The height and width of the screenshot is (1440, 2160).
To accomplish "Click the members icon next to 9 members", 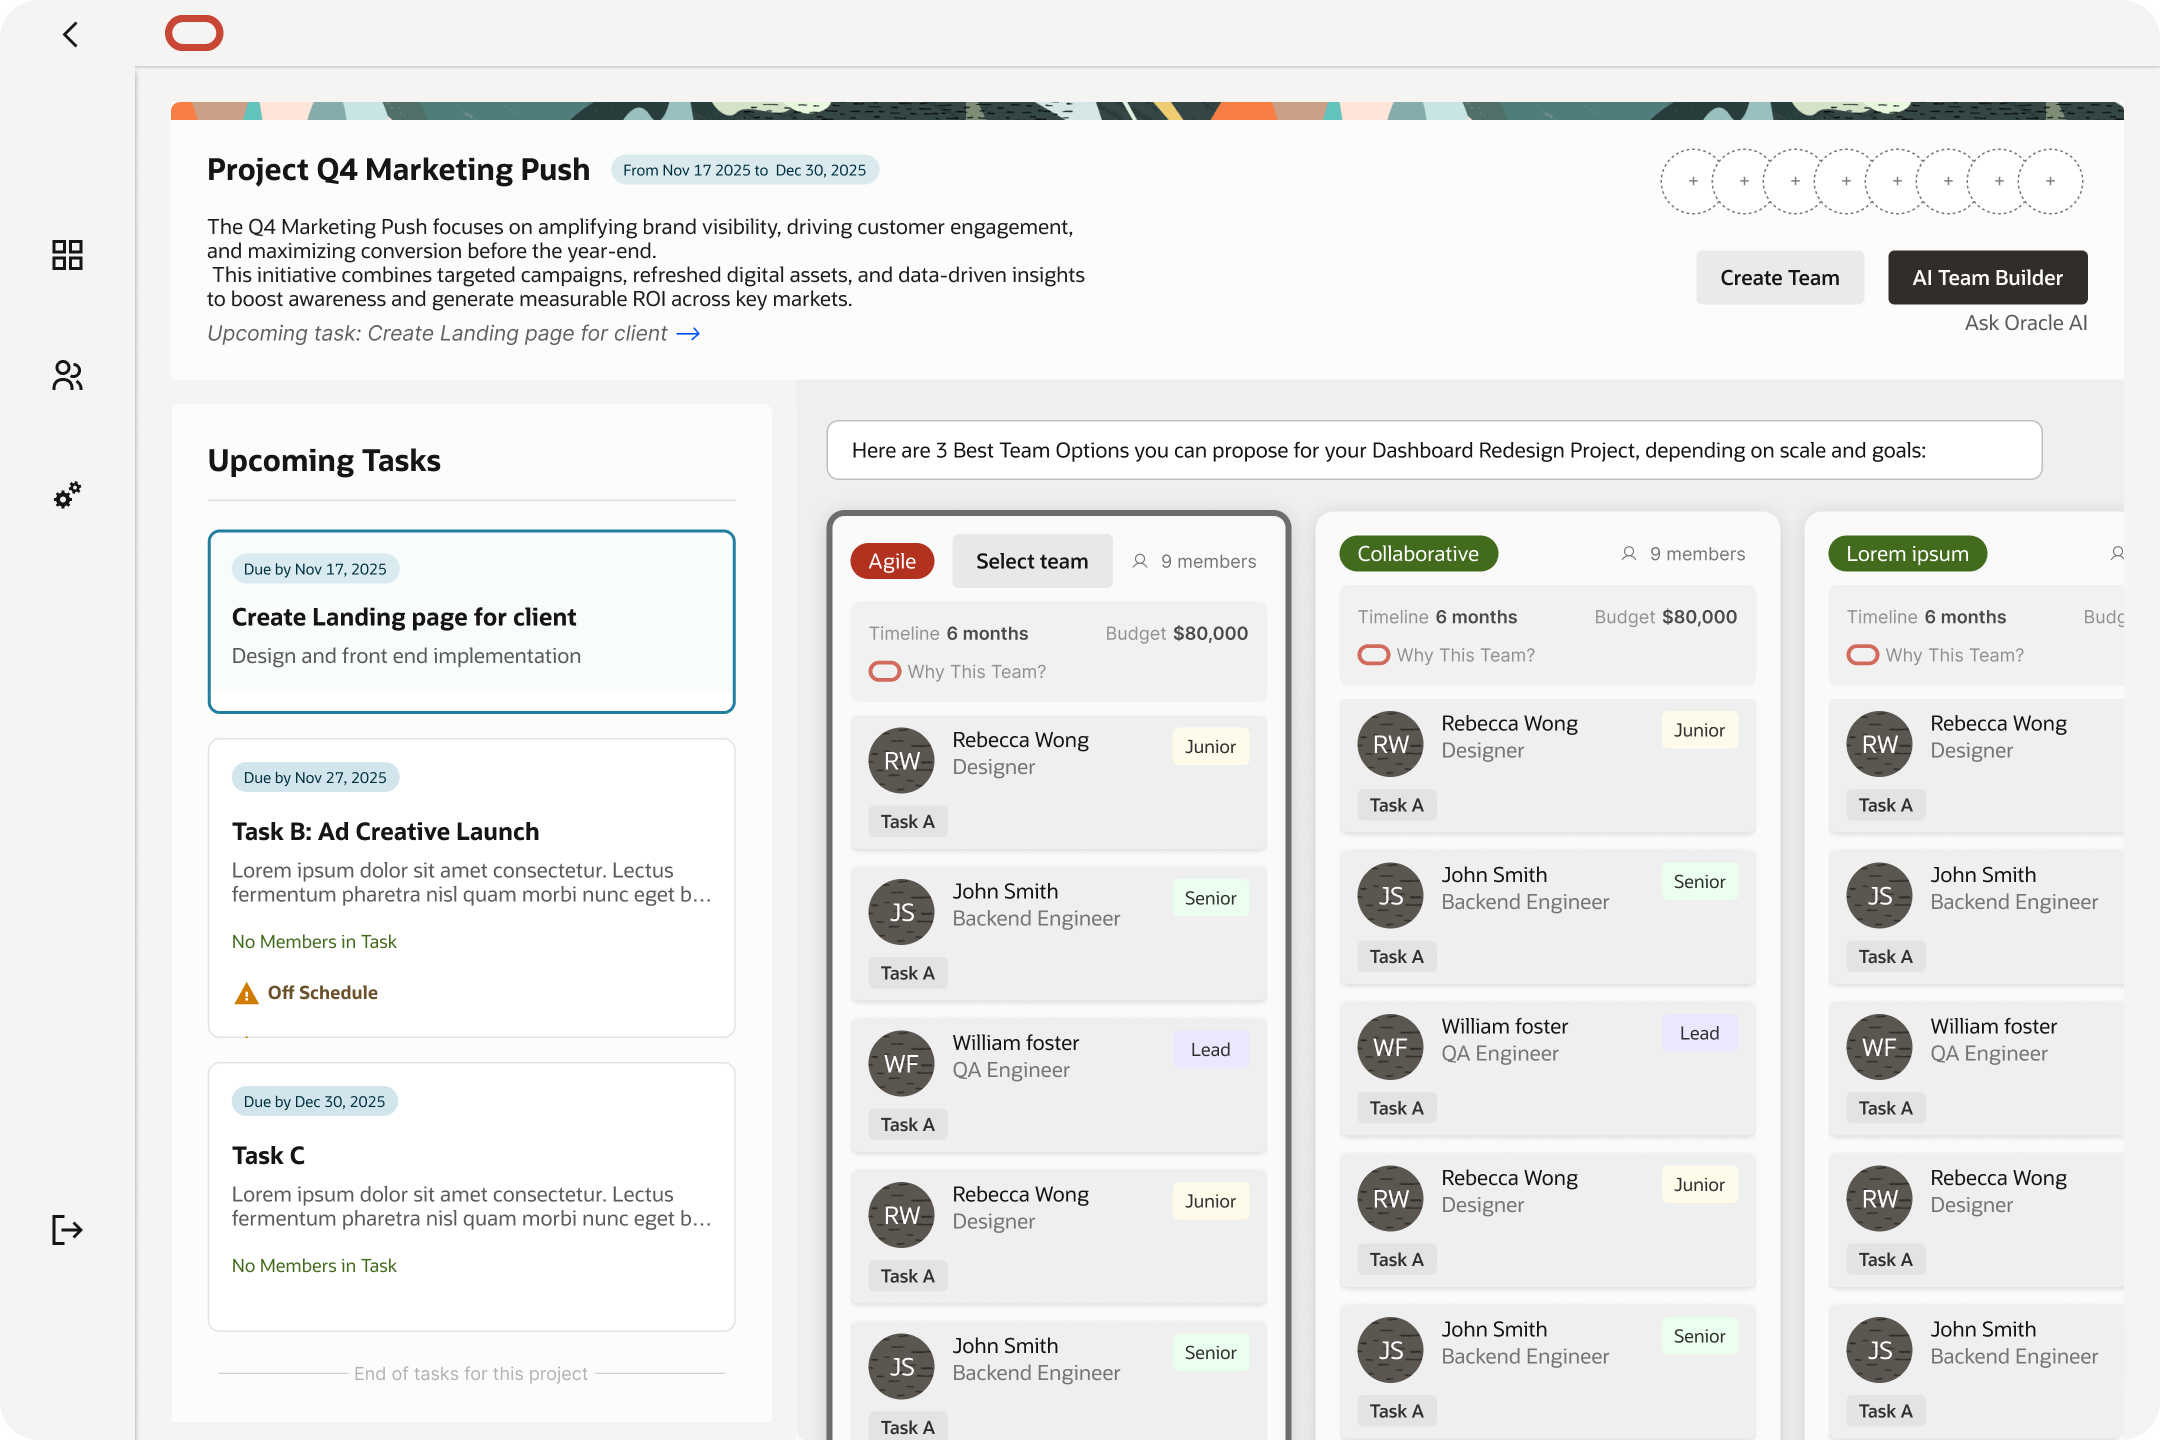I will pos(1140,561).
